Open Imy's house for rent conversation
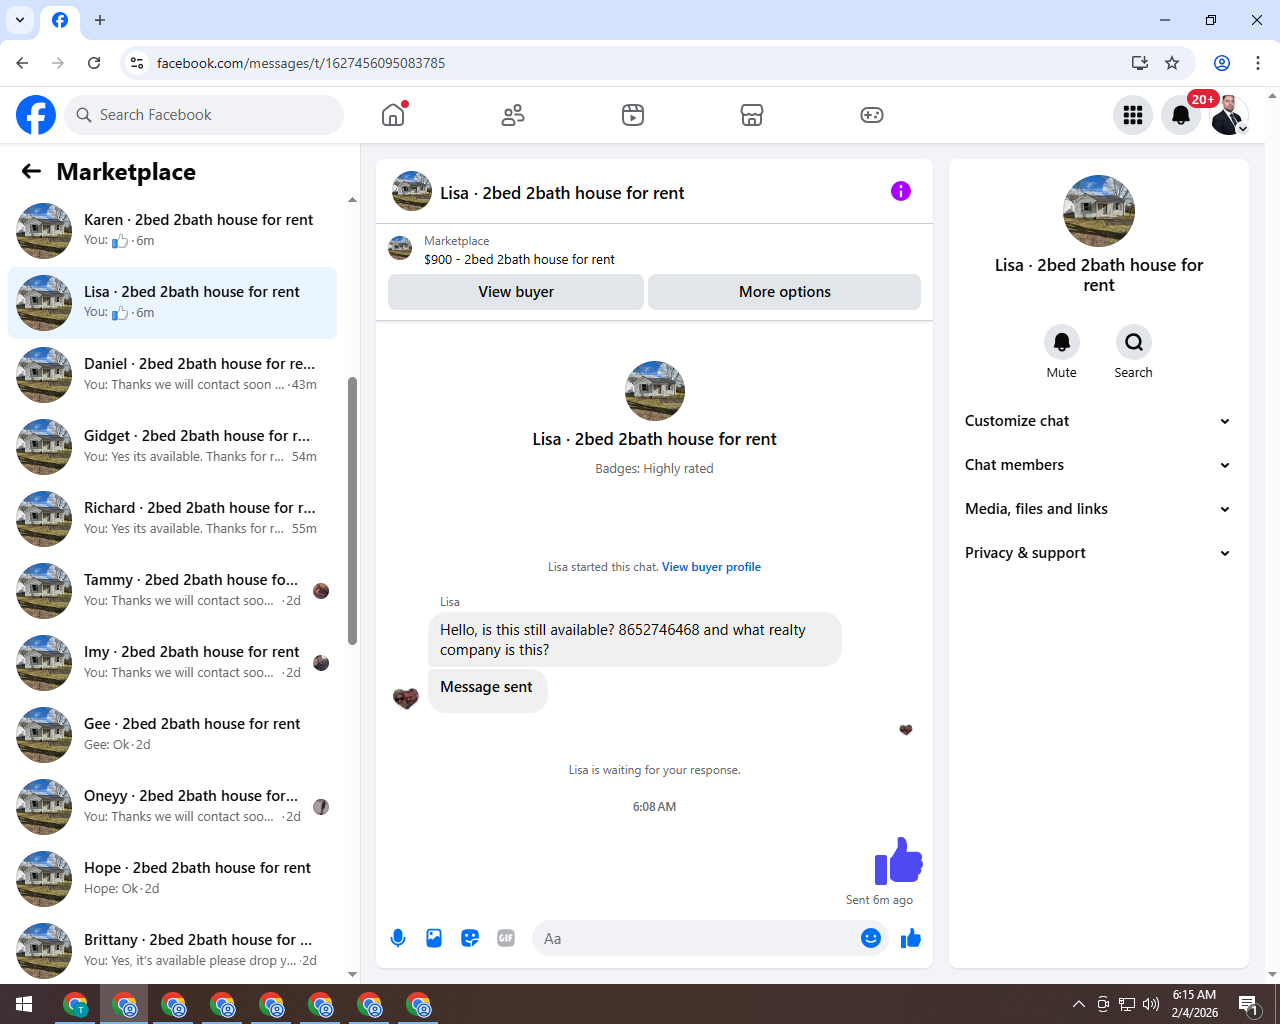The image size is (1280, 1024). pyautogui.click(x=173, y=663)
